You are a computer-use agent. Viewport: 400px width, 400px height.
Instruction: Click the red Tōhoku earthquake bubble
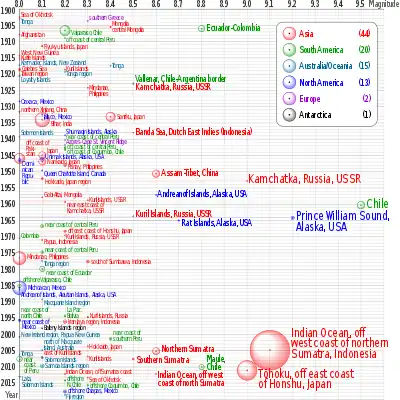point(247,370)
